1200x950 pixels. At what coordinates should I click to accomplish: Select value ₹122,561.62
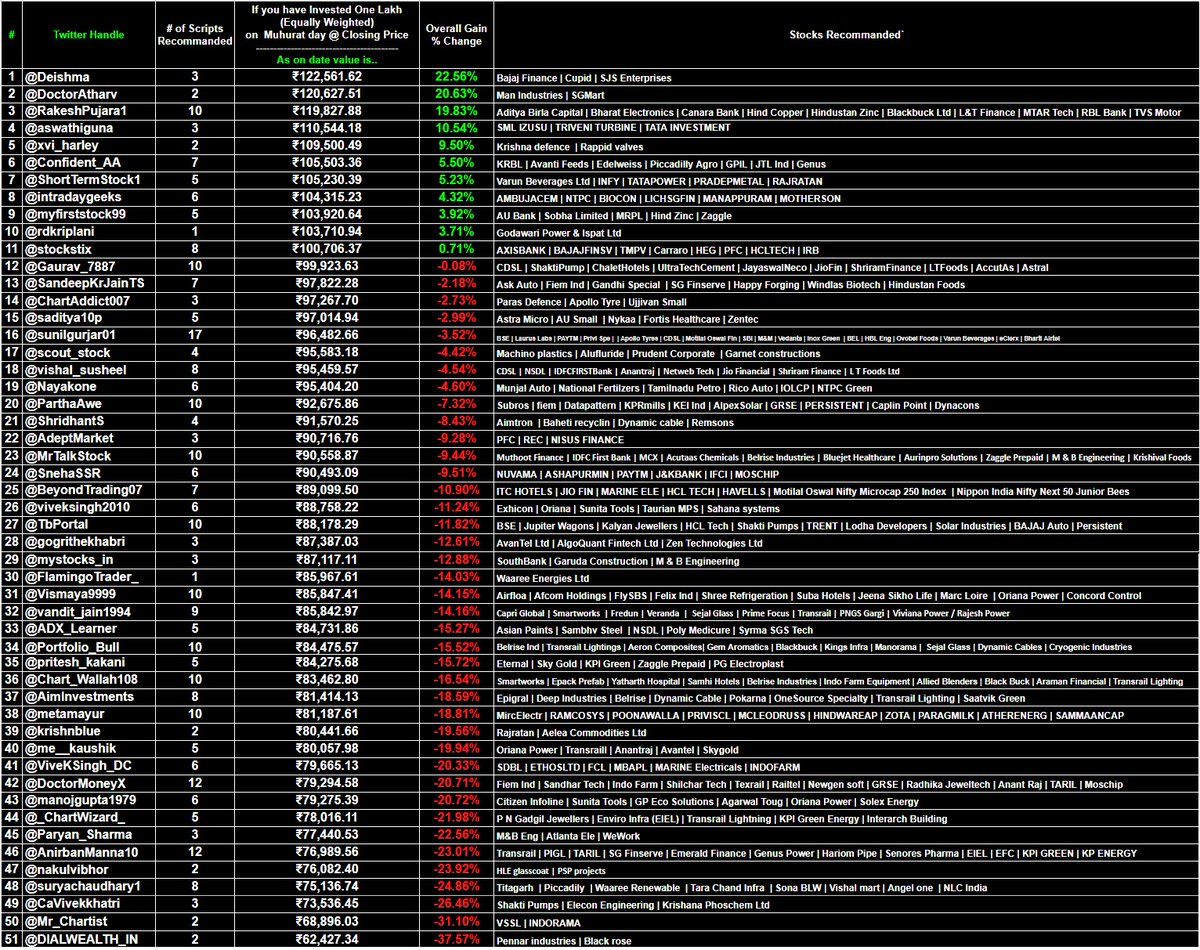tap(328, 77)
